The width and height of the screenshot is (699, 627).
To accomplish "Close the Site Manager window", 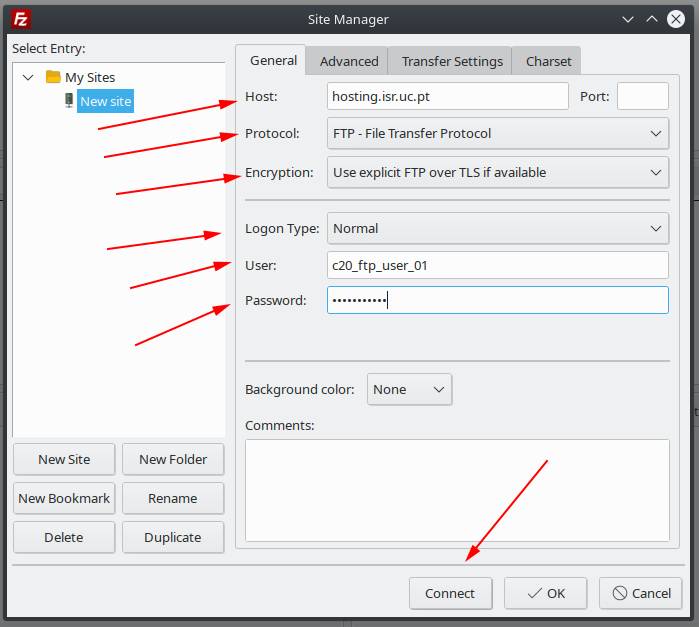I will coord(675,19).
